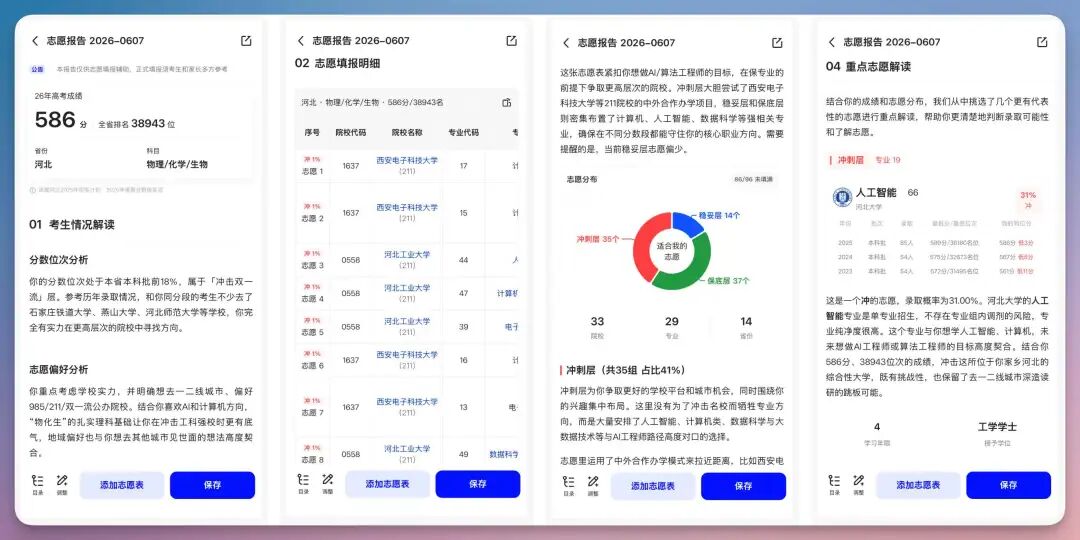Click the 院校名称 column header
1080x540 pixels.
click(x=407, y=132)
